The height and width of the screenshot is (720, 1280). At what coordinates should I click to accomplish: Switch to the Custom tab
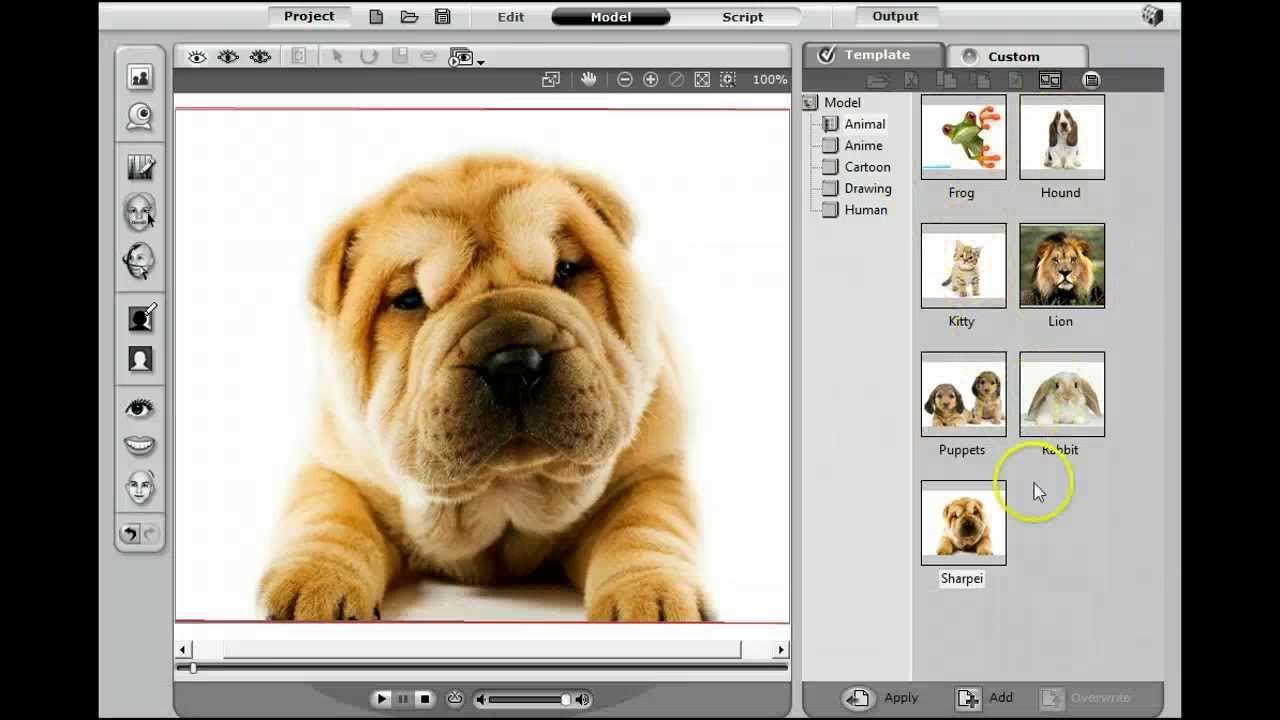1015,56
